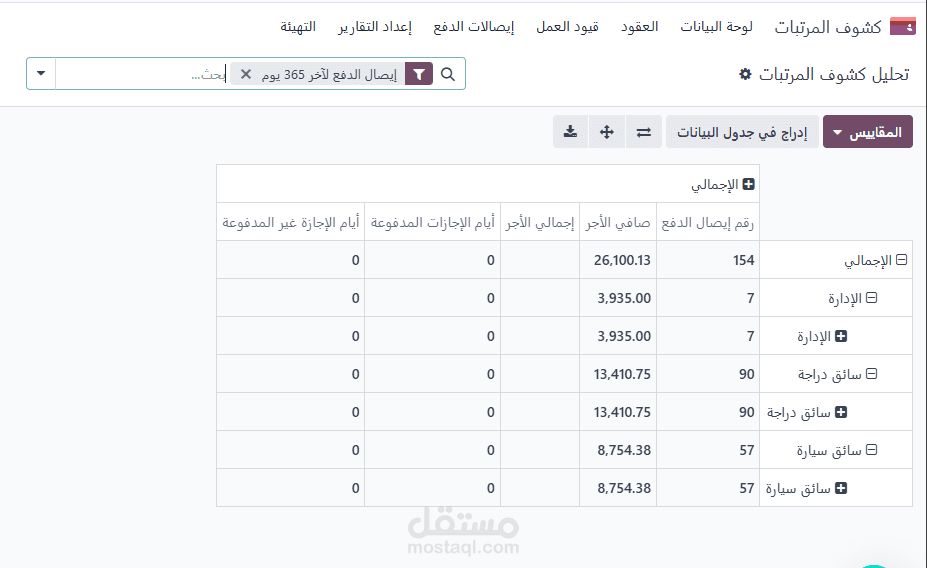Image resolution: width=927 pixels, height=568 pixels.
Task: Sort by إجمالي الأجر column header
Action: pos(540,222)
